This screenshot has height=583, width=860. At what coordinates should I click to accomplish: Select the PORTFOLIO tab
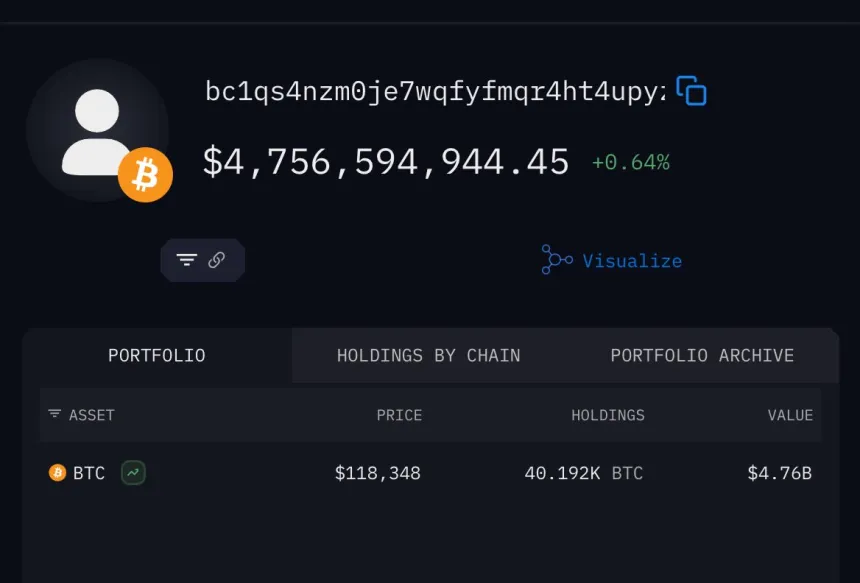click(156, 355)
